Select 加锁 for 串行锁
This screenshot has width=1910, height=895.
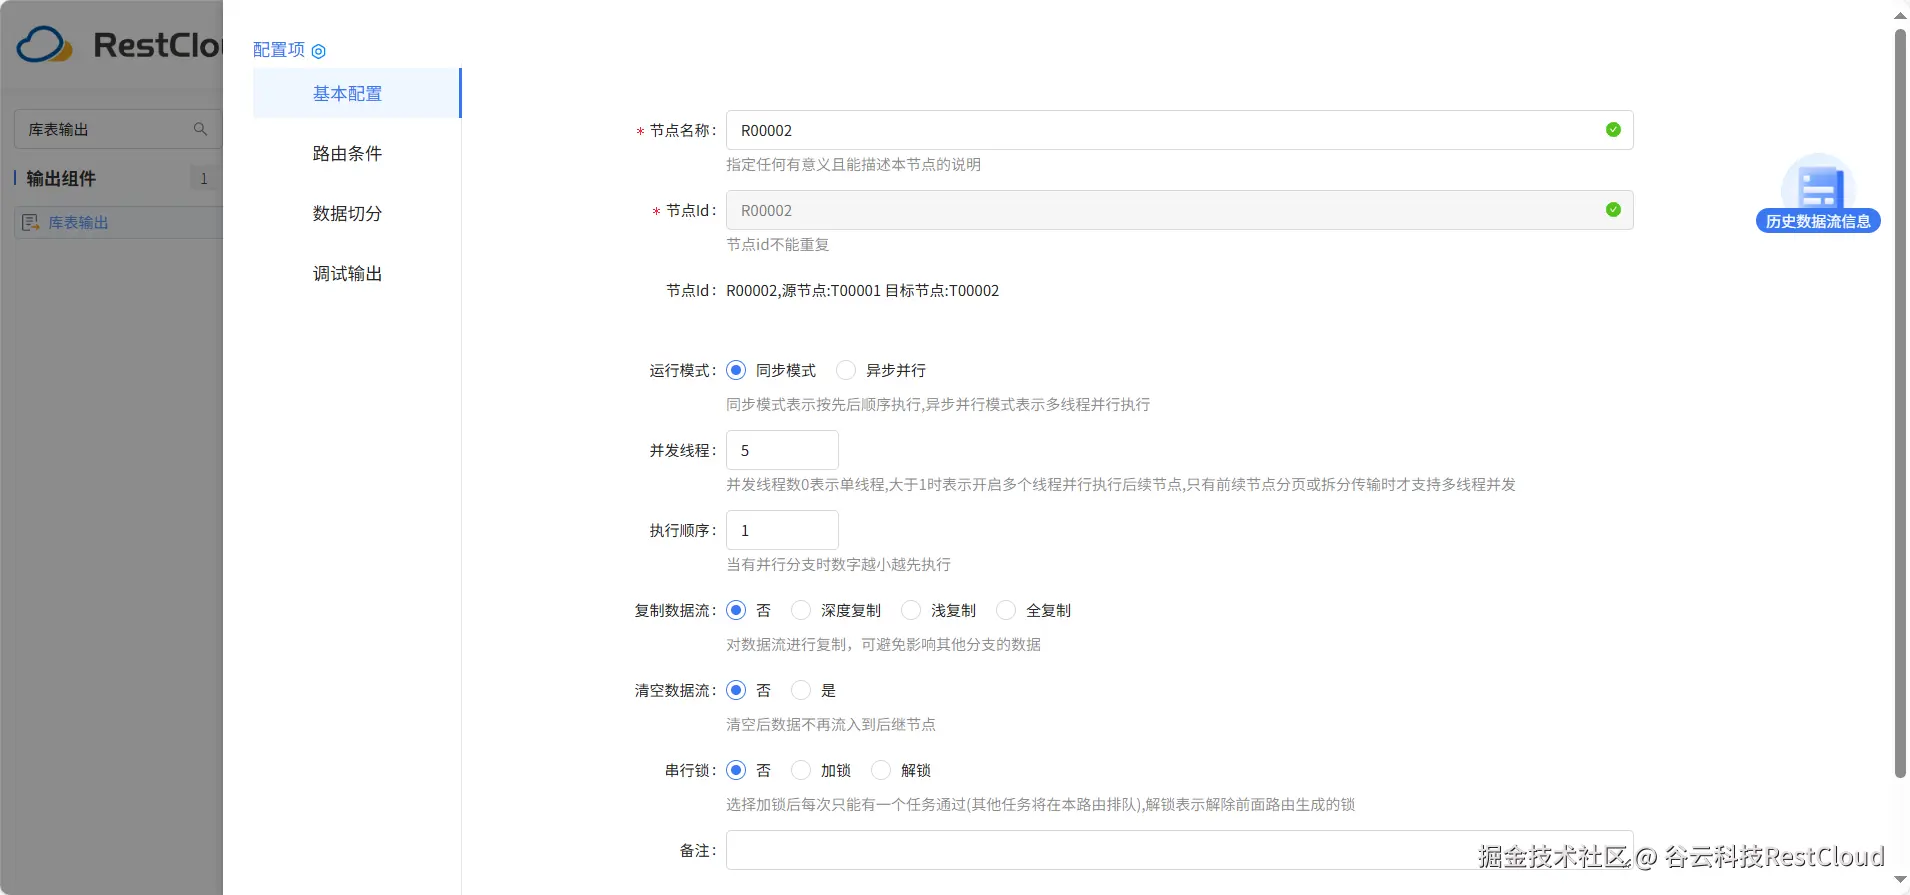pyautogui.click(x=801, y=770)
